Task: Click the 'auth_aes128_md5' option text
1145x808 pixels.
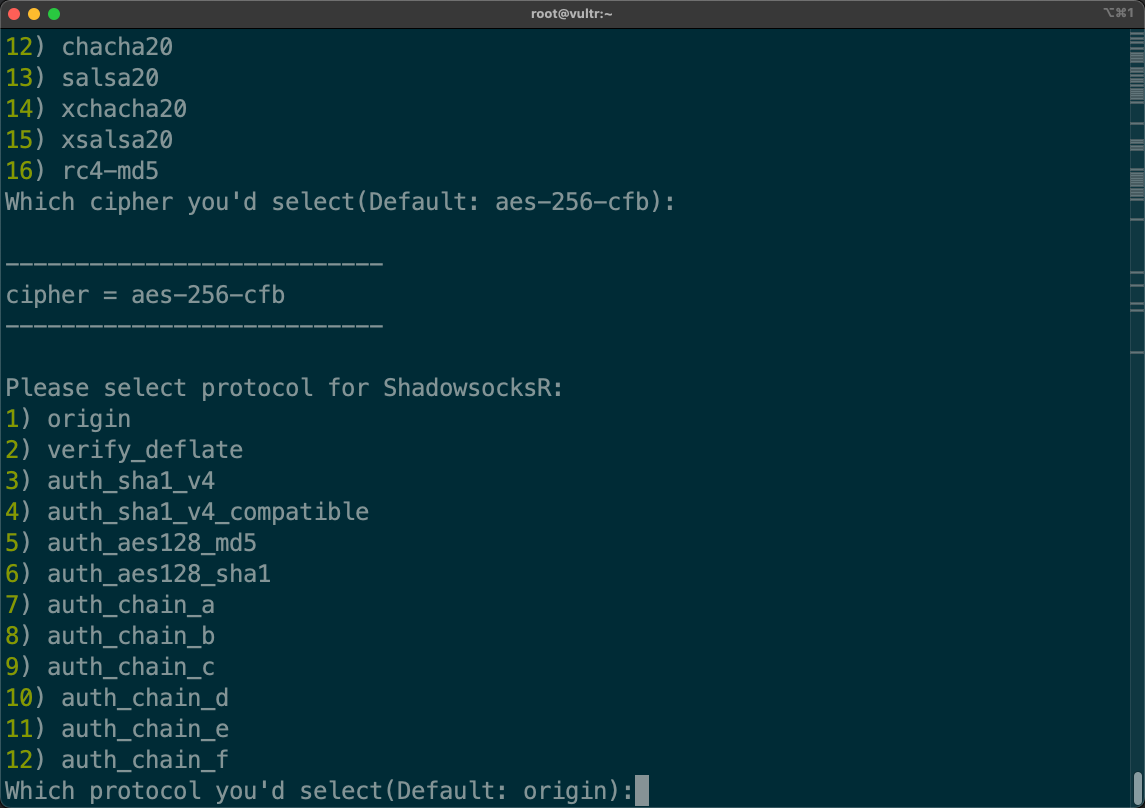Action: (x=152, y=543)
